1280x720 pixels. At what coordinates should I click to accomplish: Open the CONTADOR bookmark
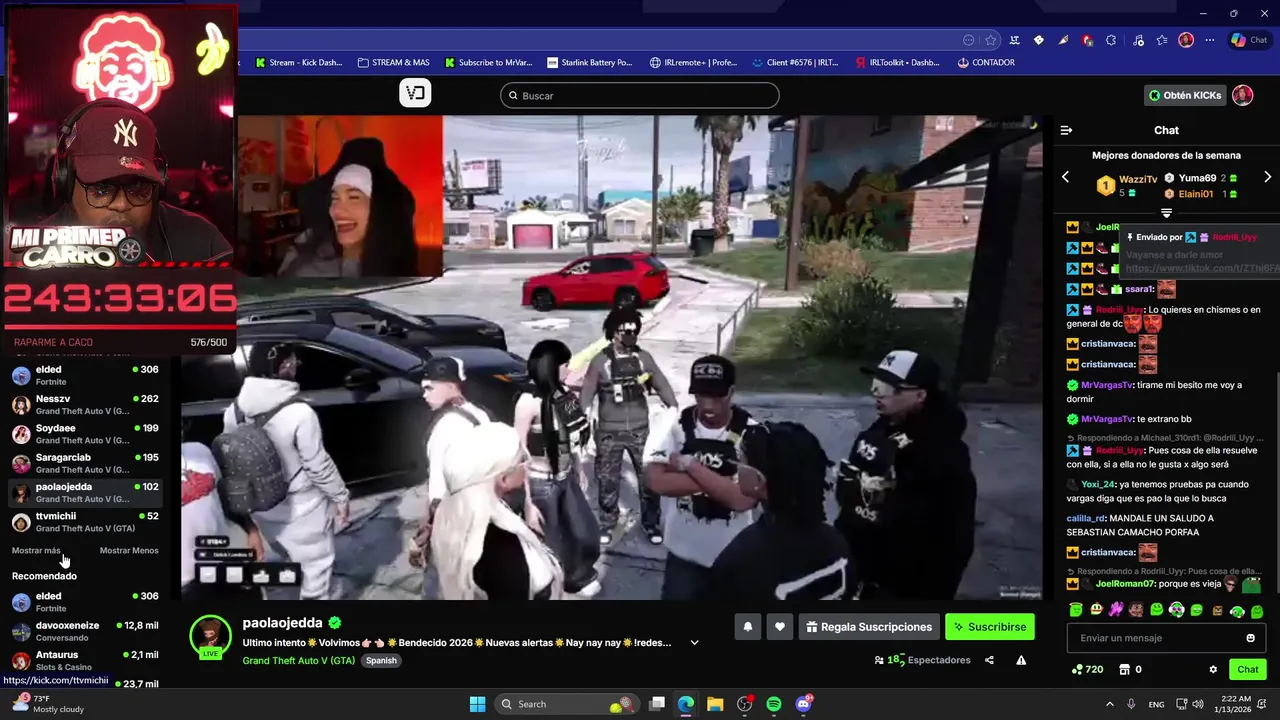[x=986, y=62]
